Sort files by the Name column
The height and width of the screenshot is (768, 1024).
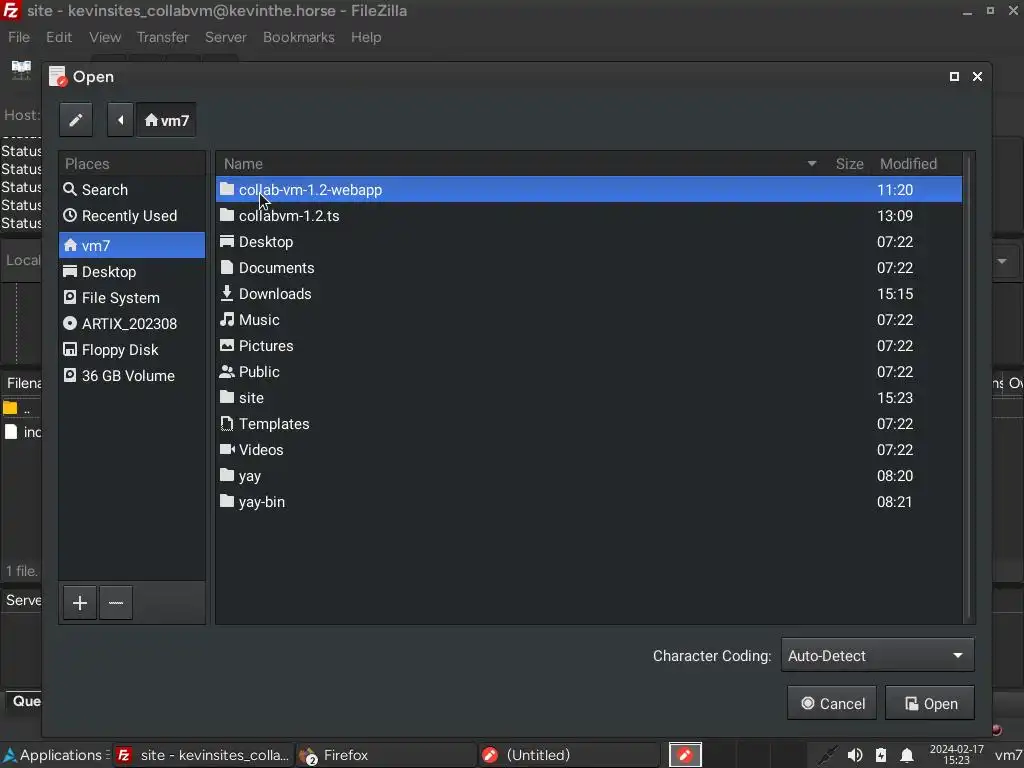coord(520,164)
